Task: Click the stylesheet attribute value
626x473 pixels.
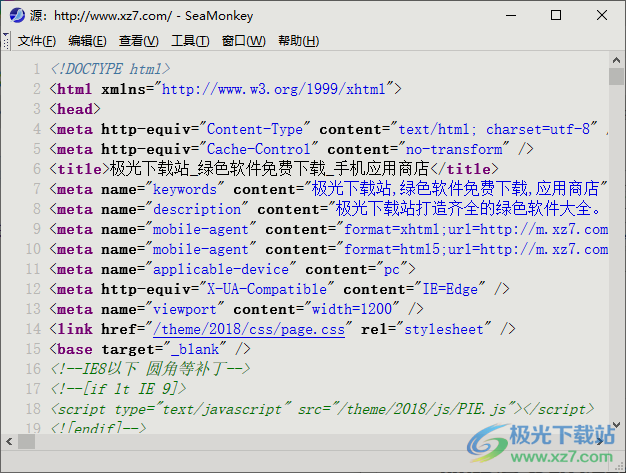Action: click(444, 329)
